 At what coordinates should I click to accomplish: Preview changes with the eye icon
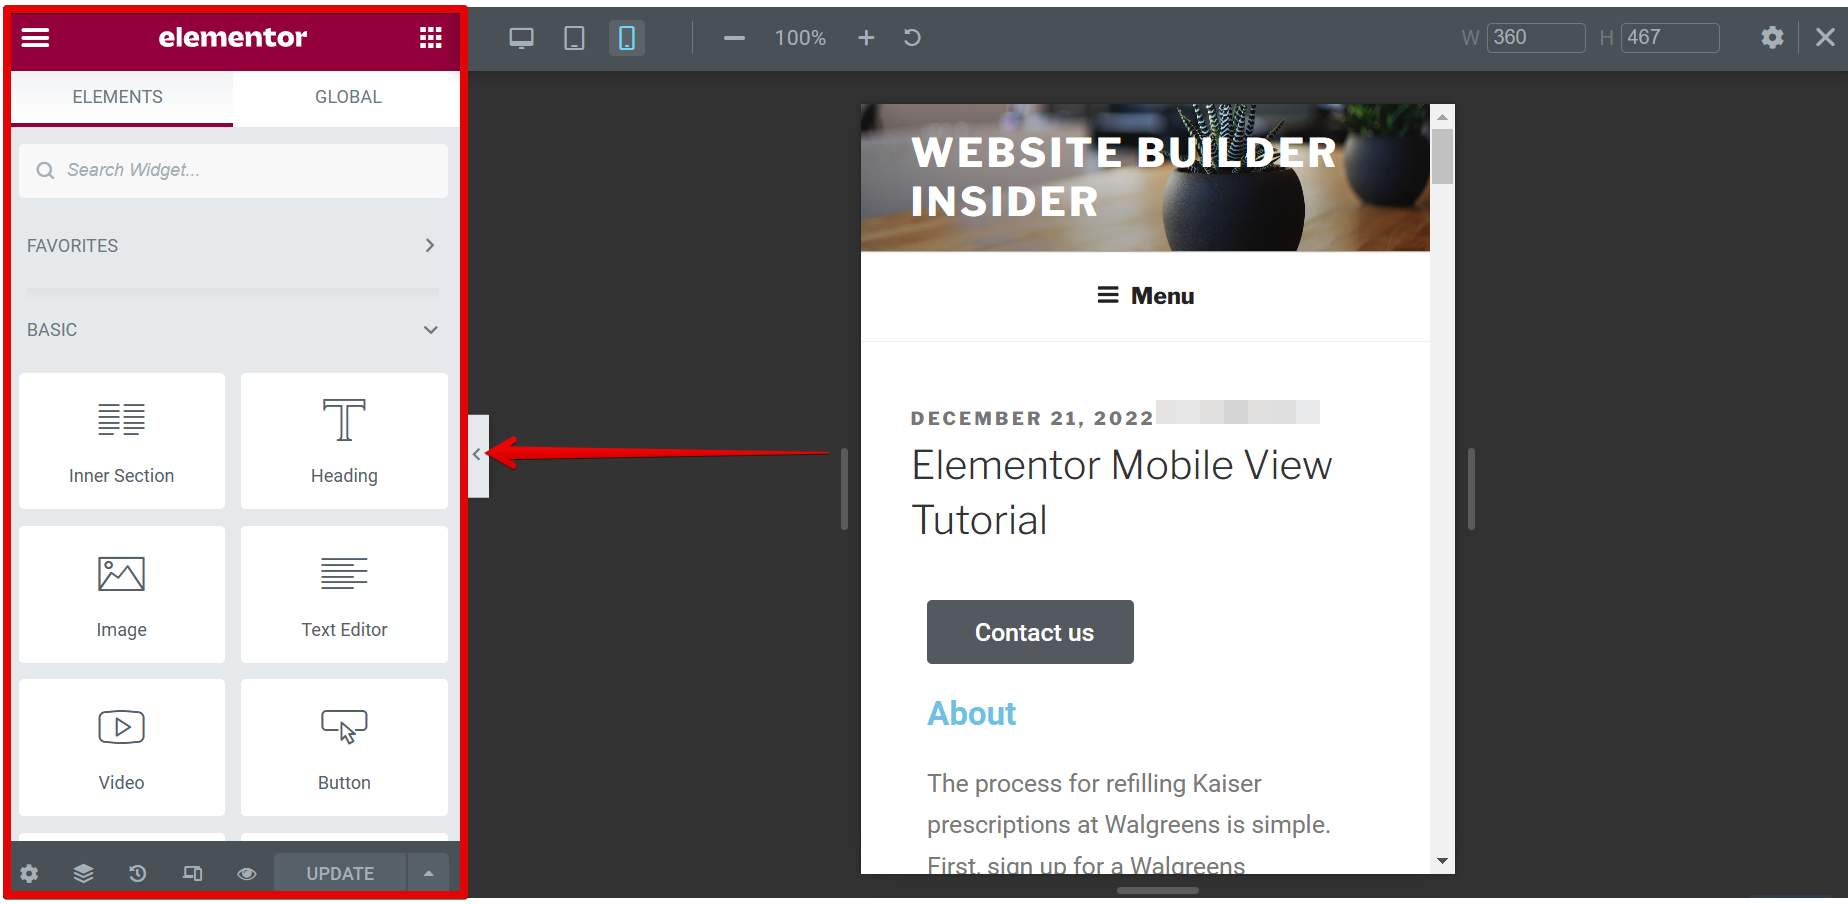[247, 873]
